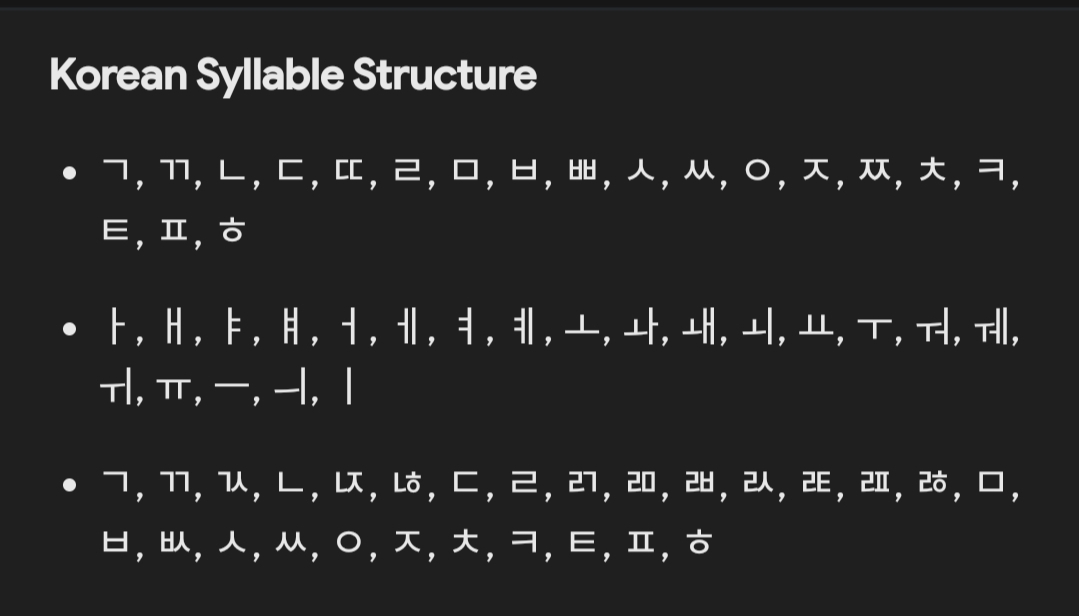The height and width of the screenshot is (616, 1079).
Task: Click the final cluster ㄶ
Action: coord(407,482)
